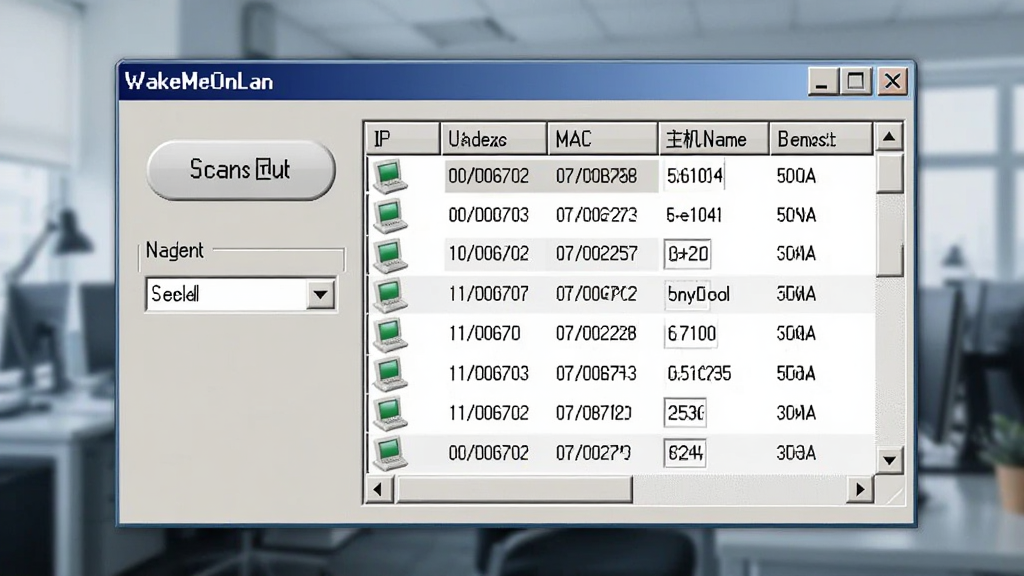The image size is (1024, 576).
Task: Click cell 11/006707
Action: coord(488,294)
